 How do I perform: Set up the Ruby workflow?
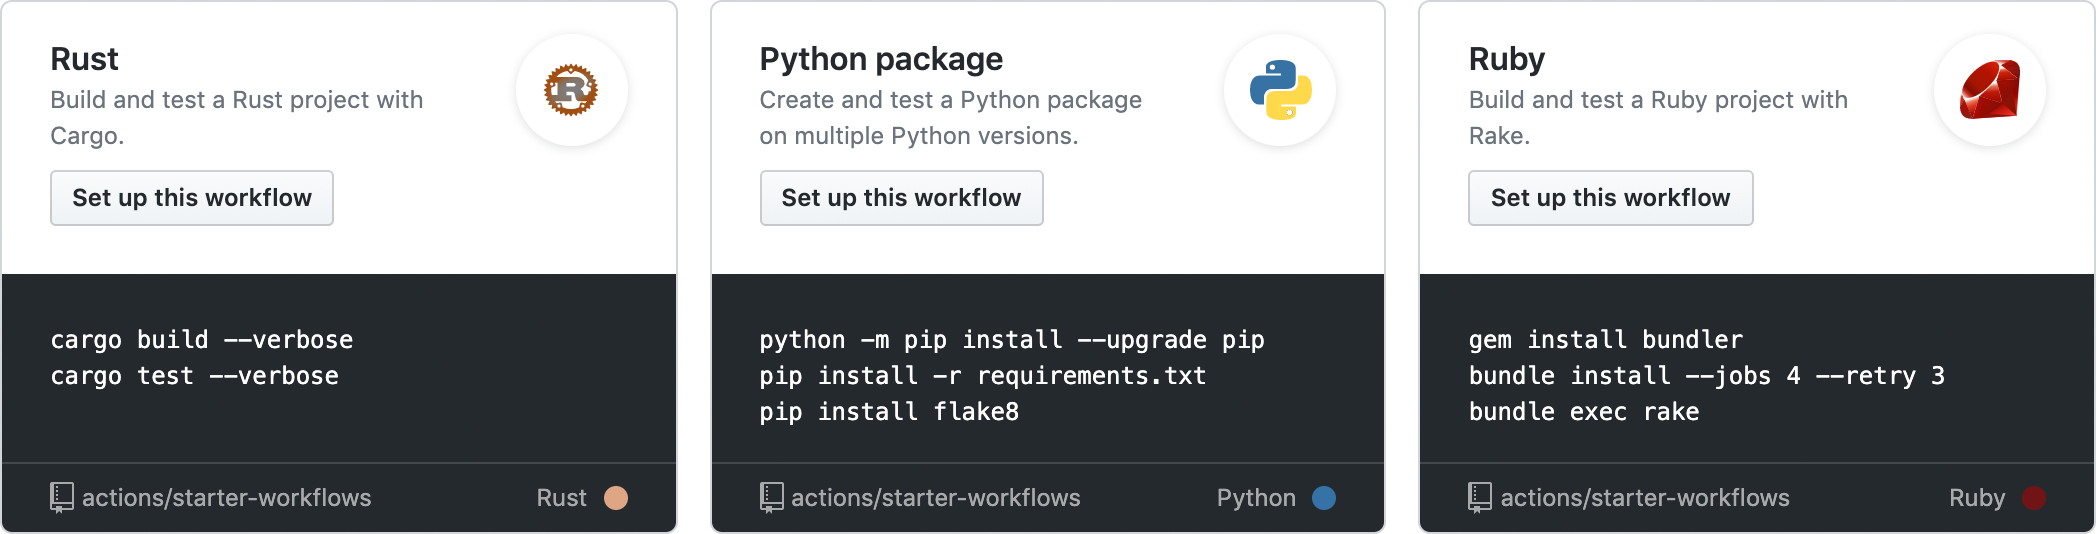click(1610, 198)
